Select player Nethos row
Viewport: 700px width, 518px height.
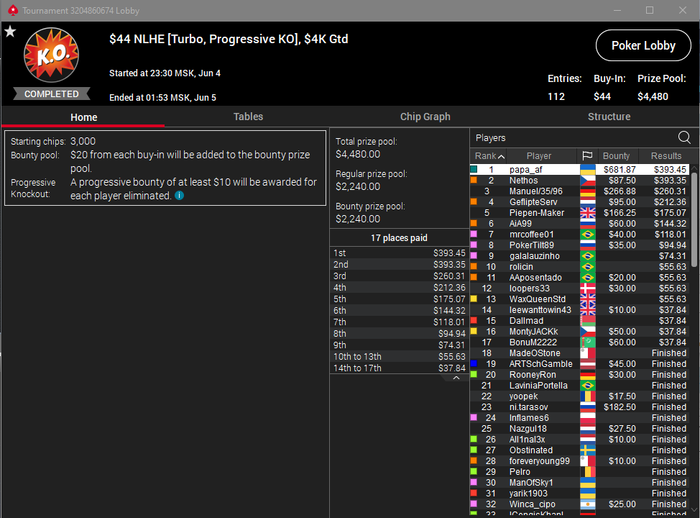(579, 180)
